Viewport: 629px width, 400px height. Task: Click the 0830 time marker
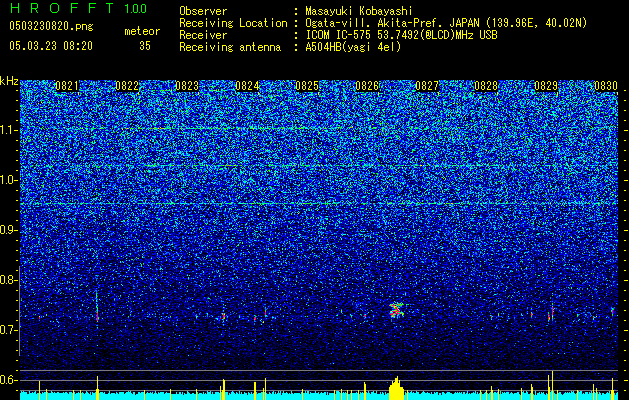click(x=606, y=86)
